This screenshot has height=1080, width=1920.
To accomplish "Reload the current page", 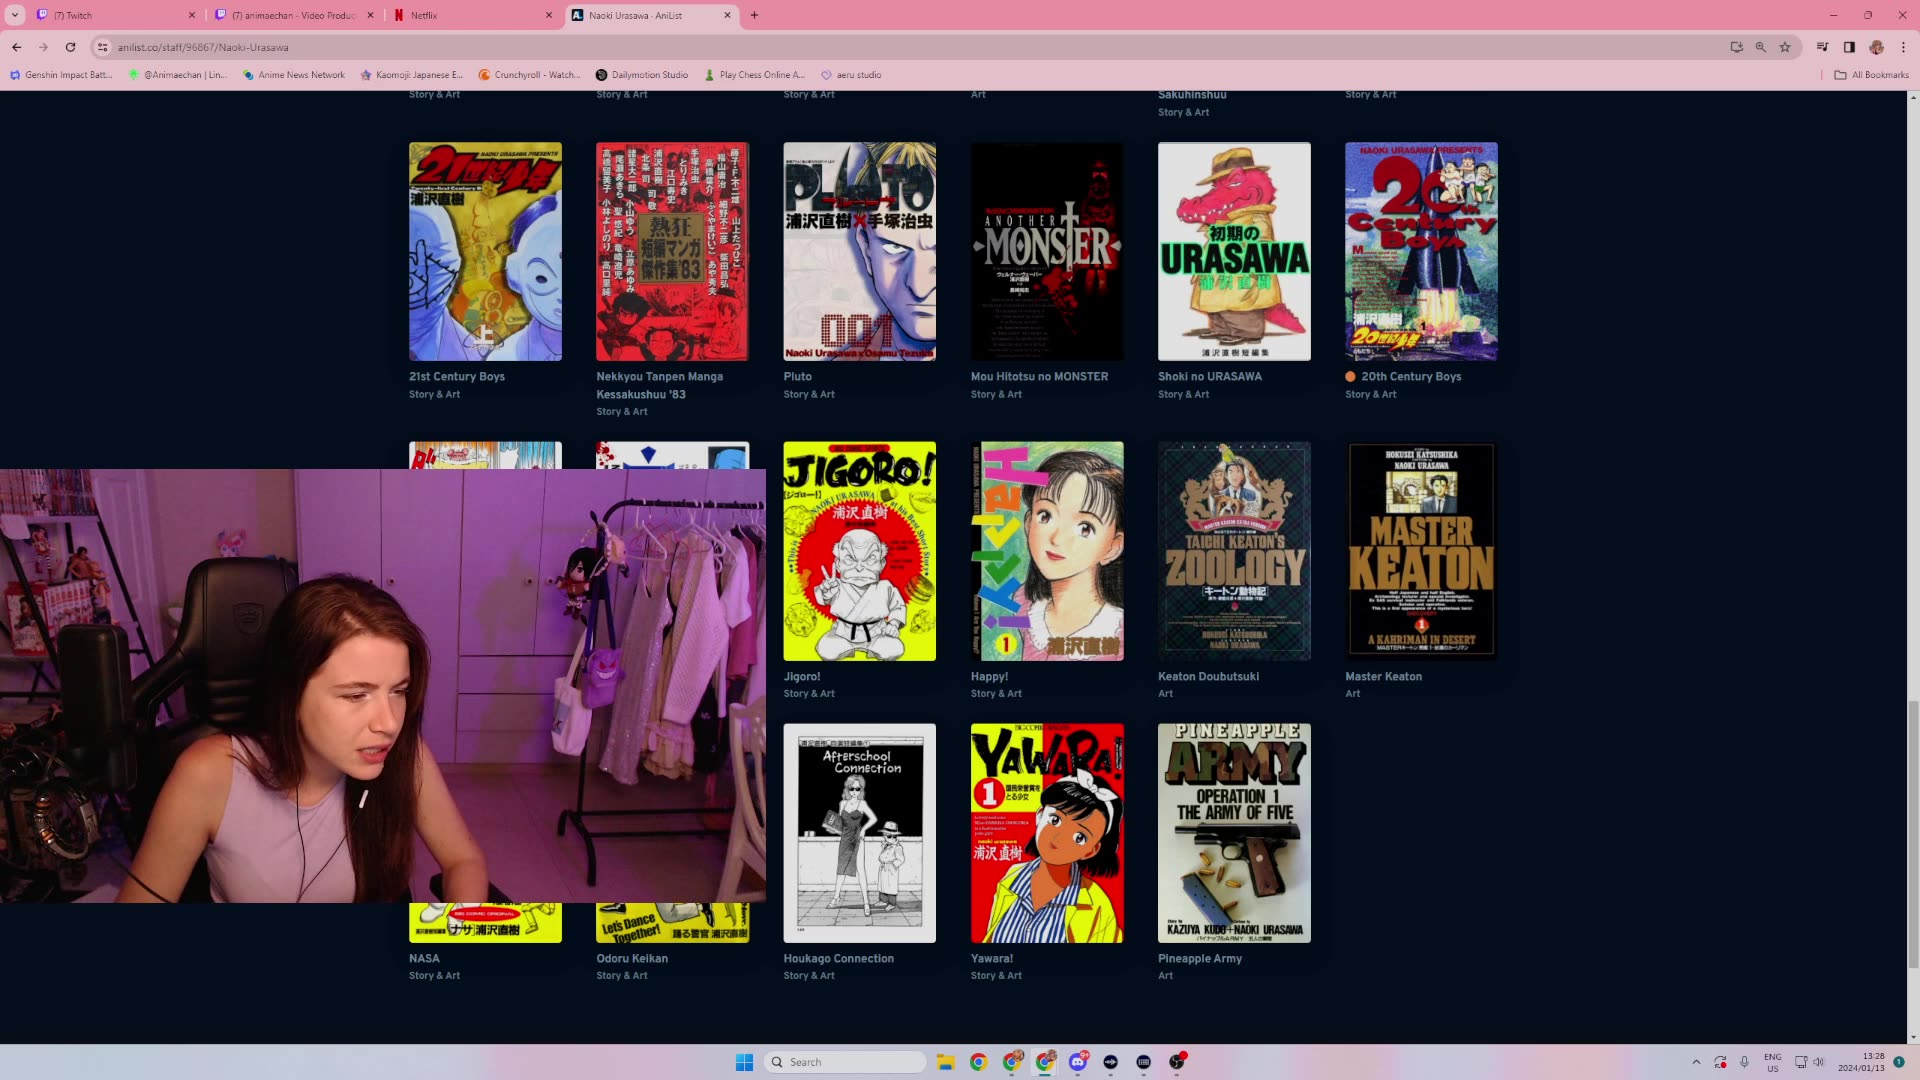I will click(x=70, y=47).
